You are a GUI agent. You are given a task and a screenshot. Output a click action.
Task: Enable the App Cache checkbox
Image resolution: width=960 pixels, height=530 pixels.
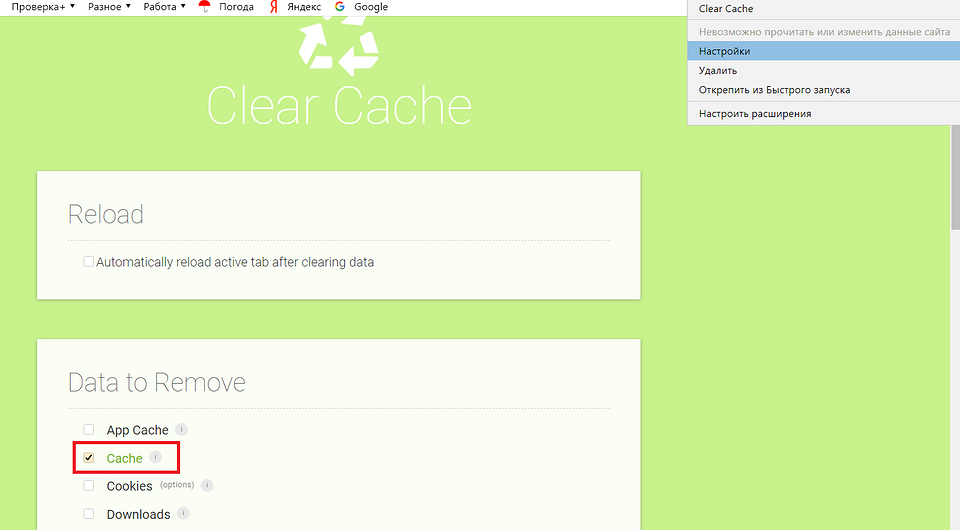(89, 430)
